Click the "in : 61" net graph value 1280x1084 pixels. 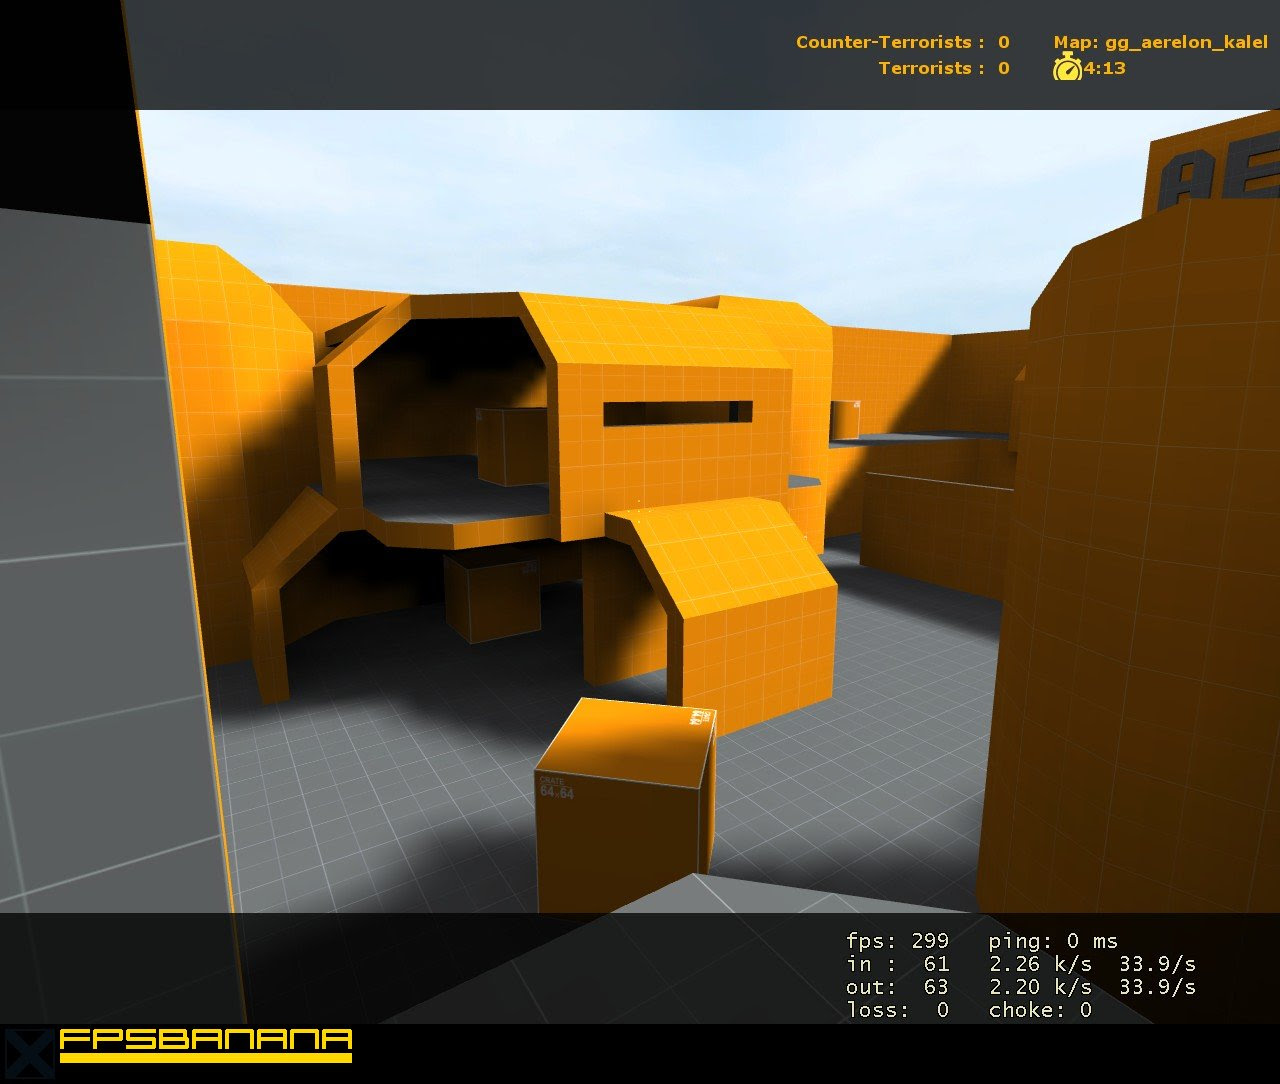coord(897,964)
